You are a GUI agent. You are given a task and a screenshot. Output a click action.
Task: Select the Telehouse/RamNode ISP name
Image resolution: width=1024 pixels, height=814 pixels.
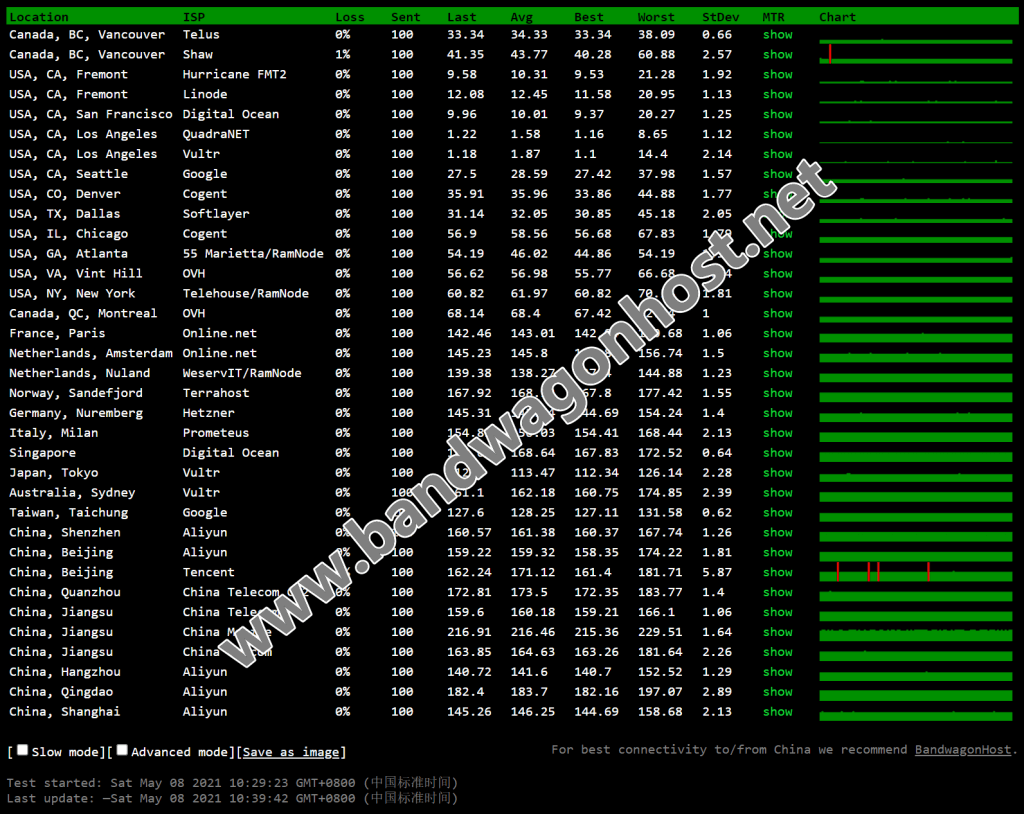tap(246, 294)
